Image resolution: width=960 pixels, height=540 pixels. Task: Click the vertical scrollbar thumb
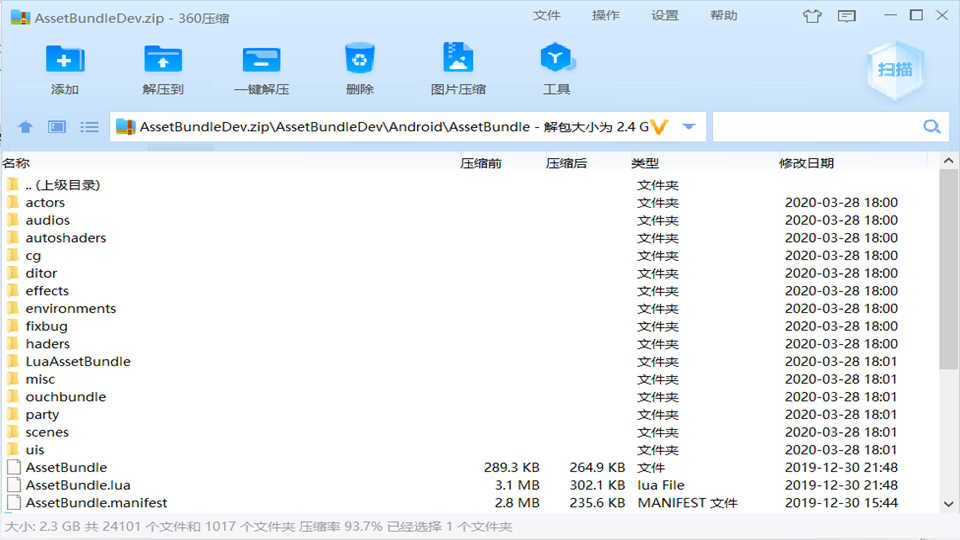[x=948, y=269]
